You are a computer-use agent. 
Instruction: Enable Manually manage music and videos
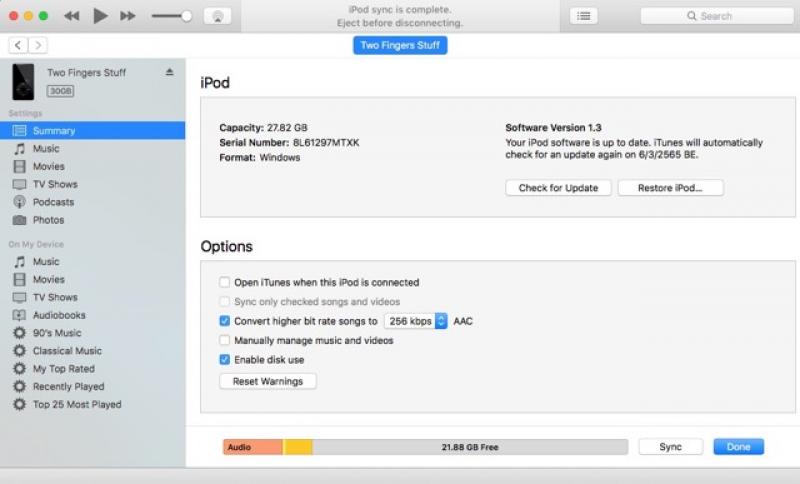coord(224,340)
